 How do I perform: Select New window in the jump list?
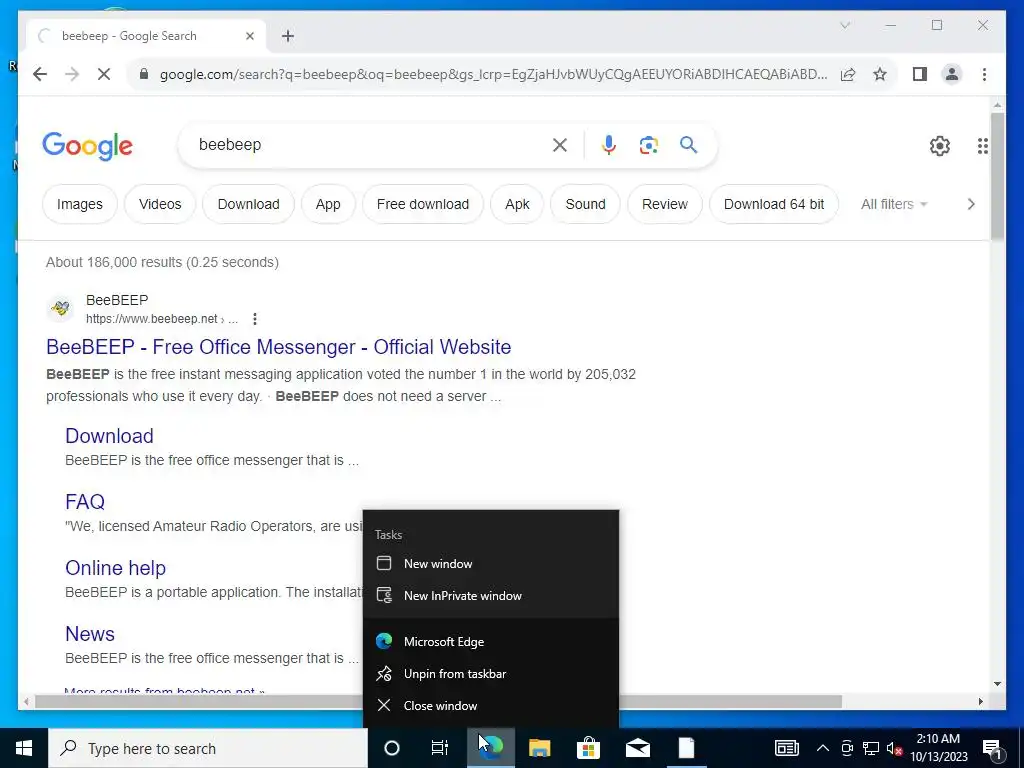click(x=490, y=564)
